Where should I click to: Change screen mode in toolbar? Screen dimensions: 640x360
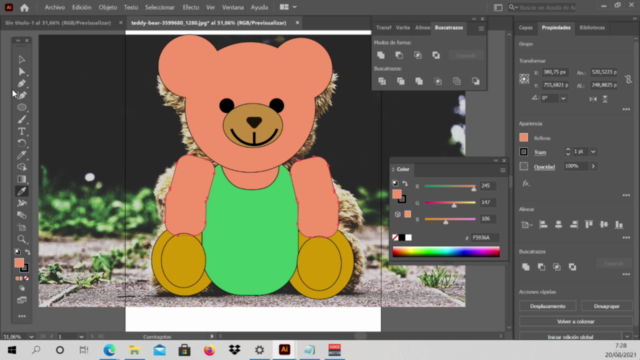tap(22, 300)
